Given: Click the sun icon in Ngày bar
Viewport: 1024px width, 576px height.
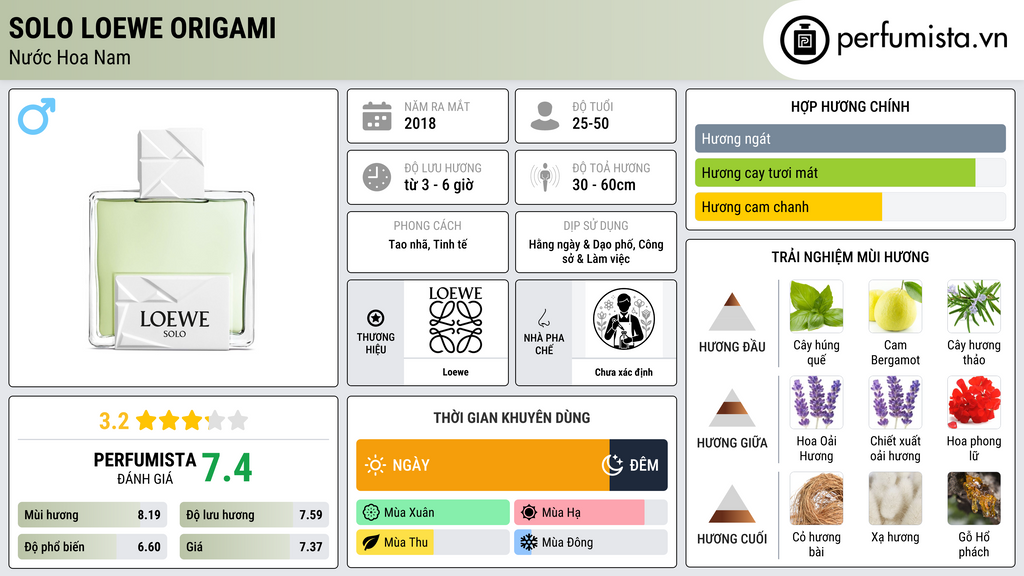Looking at the screenshot, I should (376, 465).
